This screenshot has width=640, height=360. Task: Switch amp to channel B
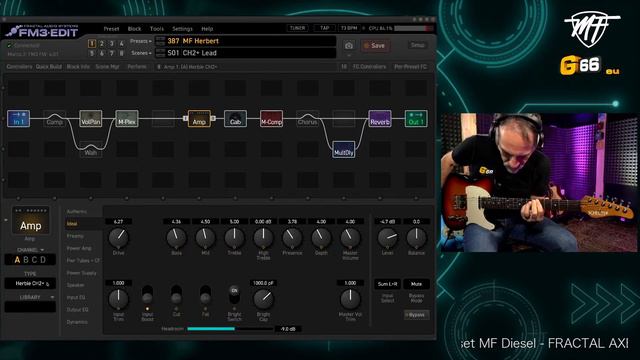click(26, 260)
